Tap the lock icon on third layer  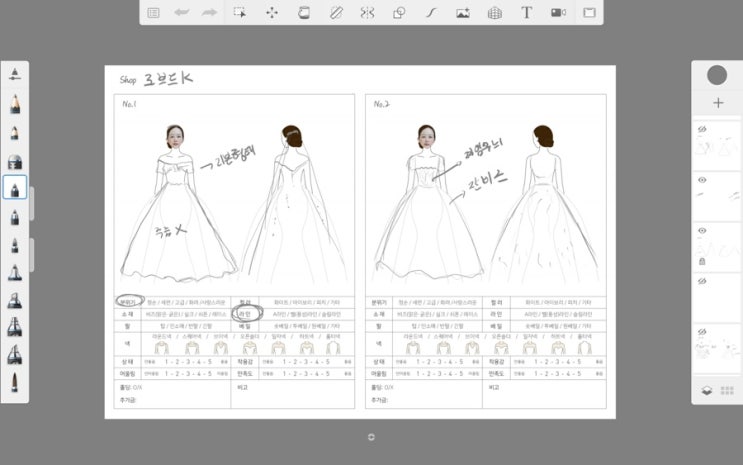pos(702,261)
